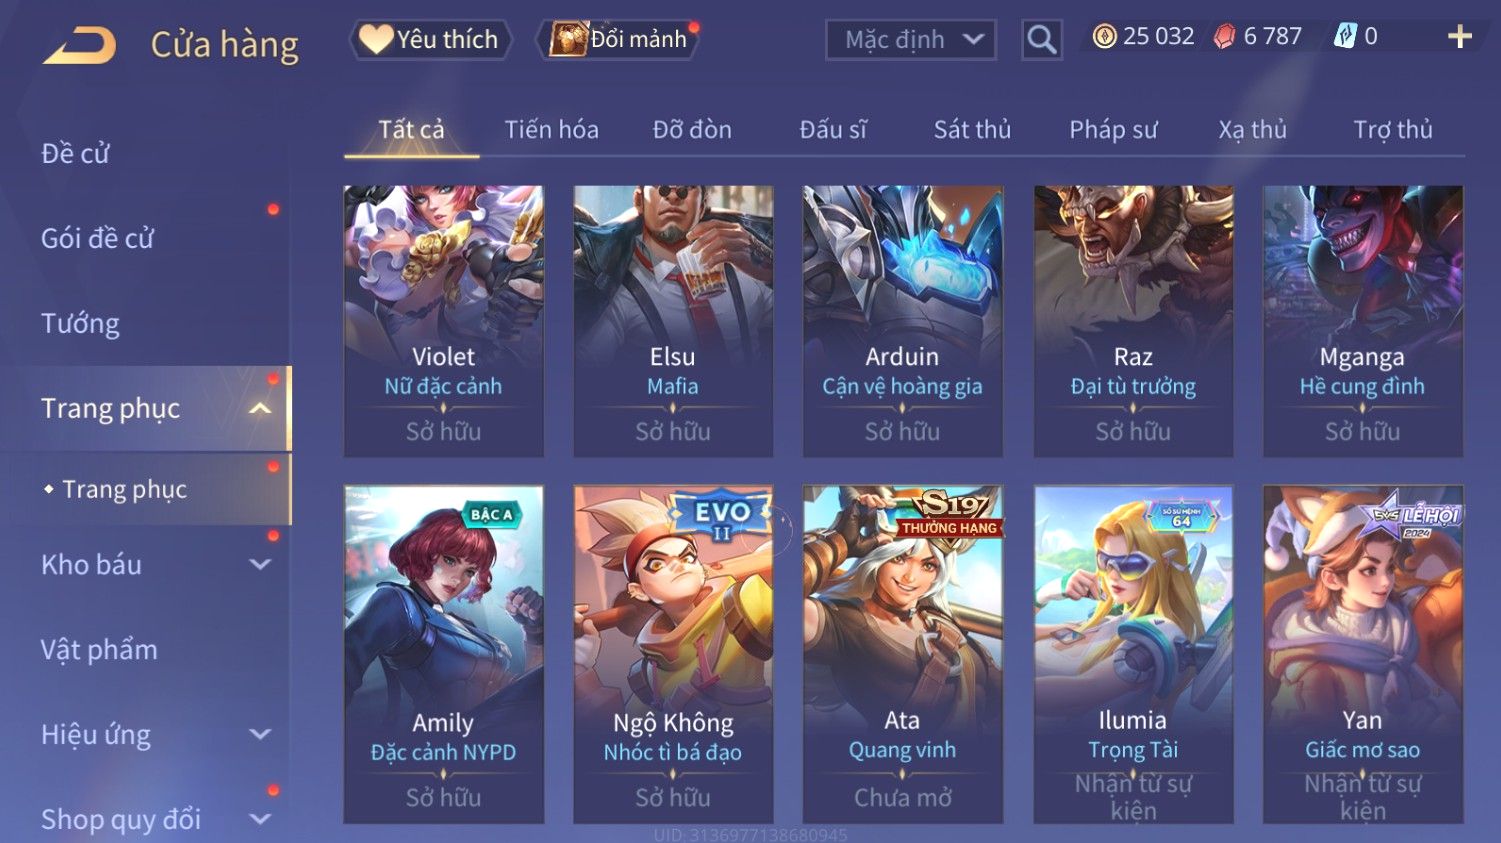Expand the Kho báu sidebar section
This screenshot has height=843, width=1501.
[260, 564]
